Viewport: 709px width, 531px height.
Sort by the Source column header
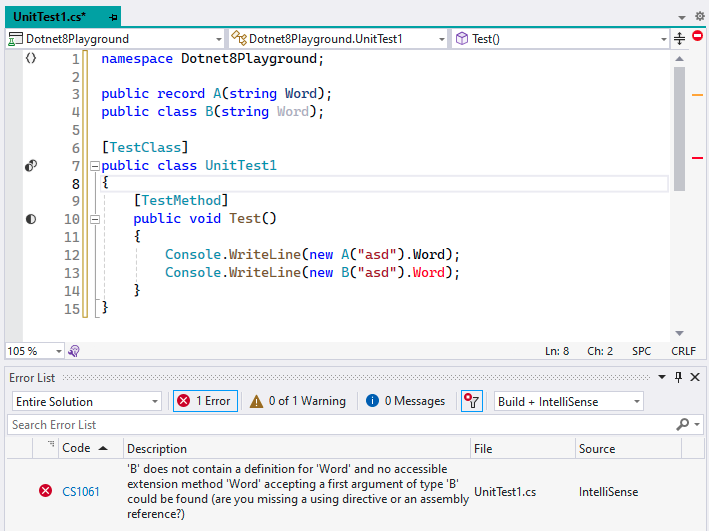(x=629, y=448)
